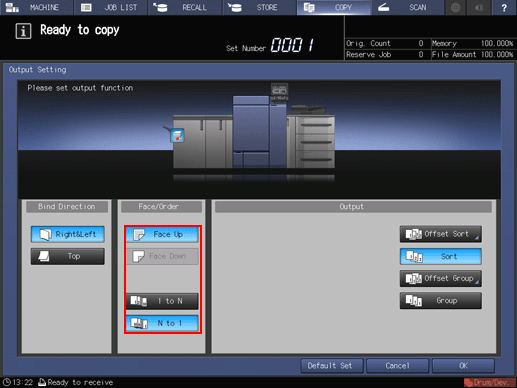Click the Default Set button

[x=332, y=366]
